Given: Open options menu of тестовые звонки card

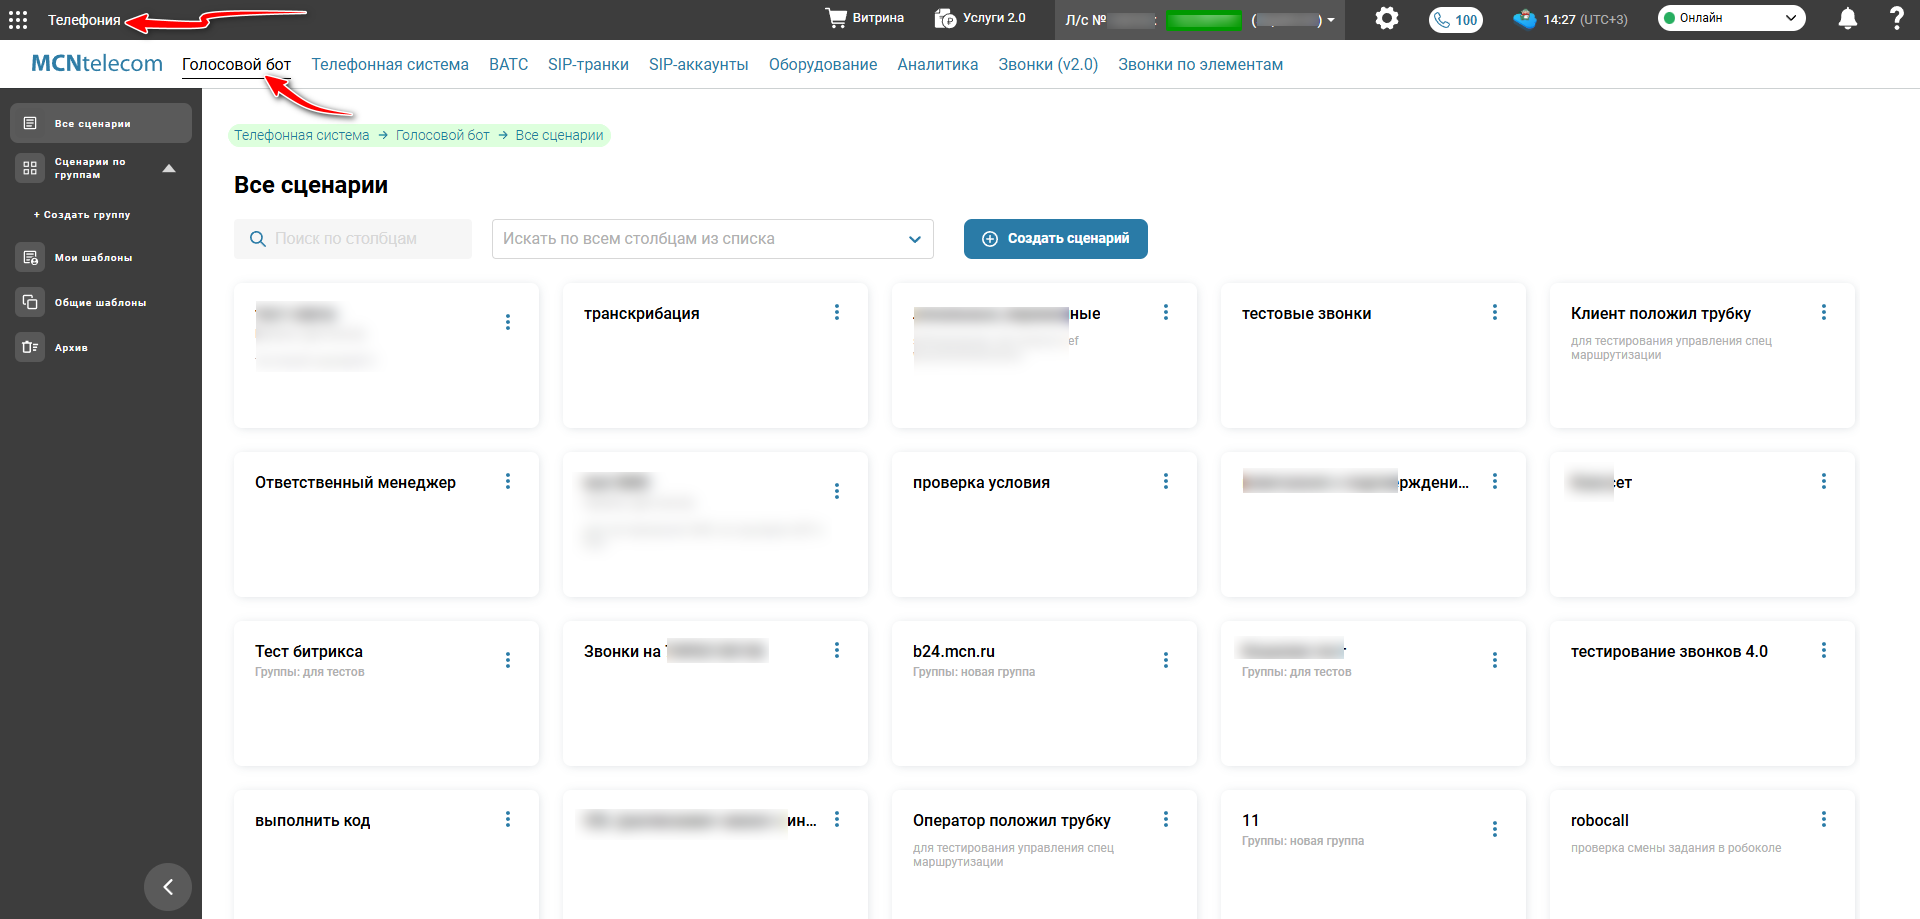Looking at the screenshot, I should click(x=1495, y=312).
